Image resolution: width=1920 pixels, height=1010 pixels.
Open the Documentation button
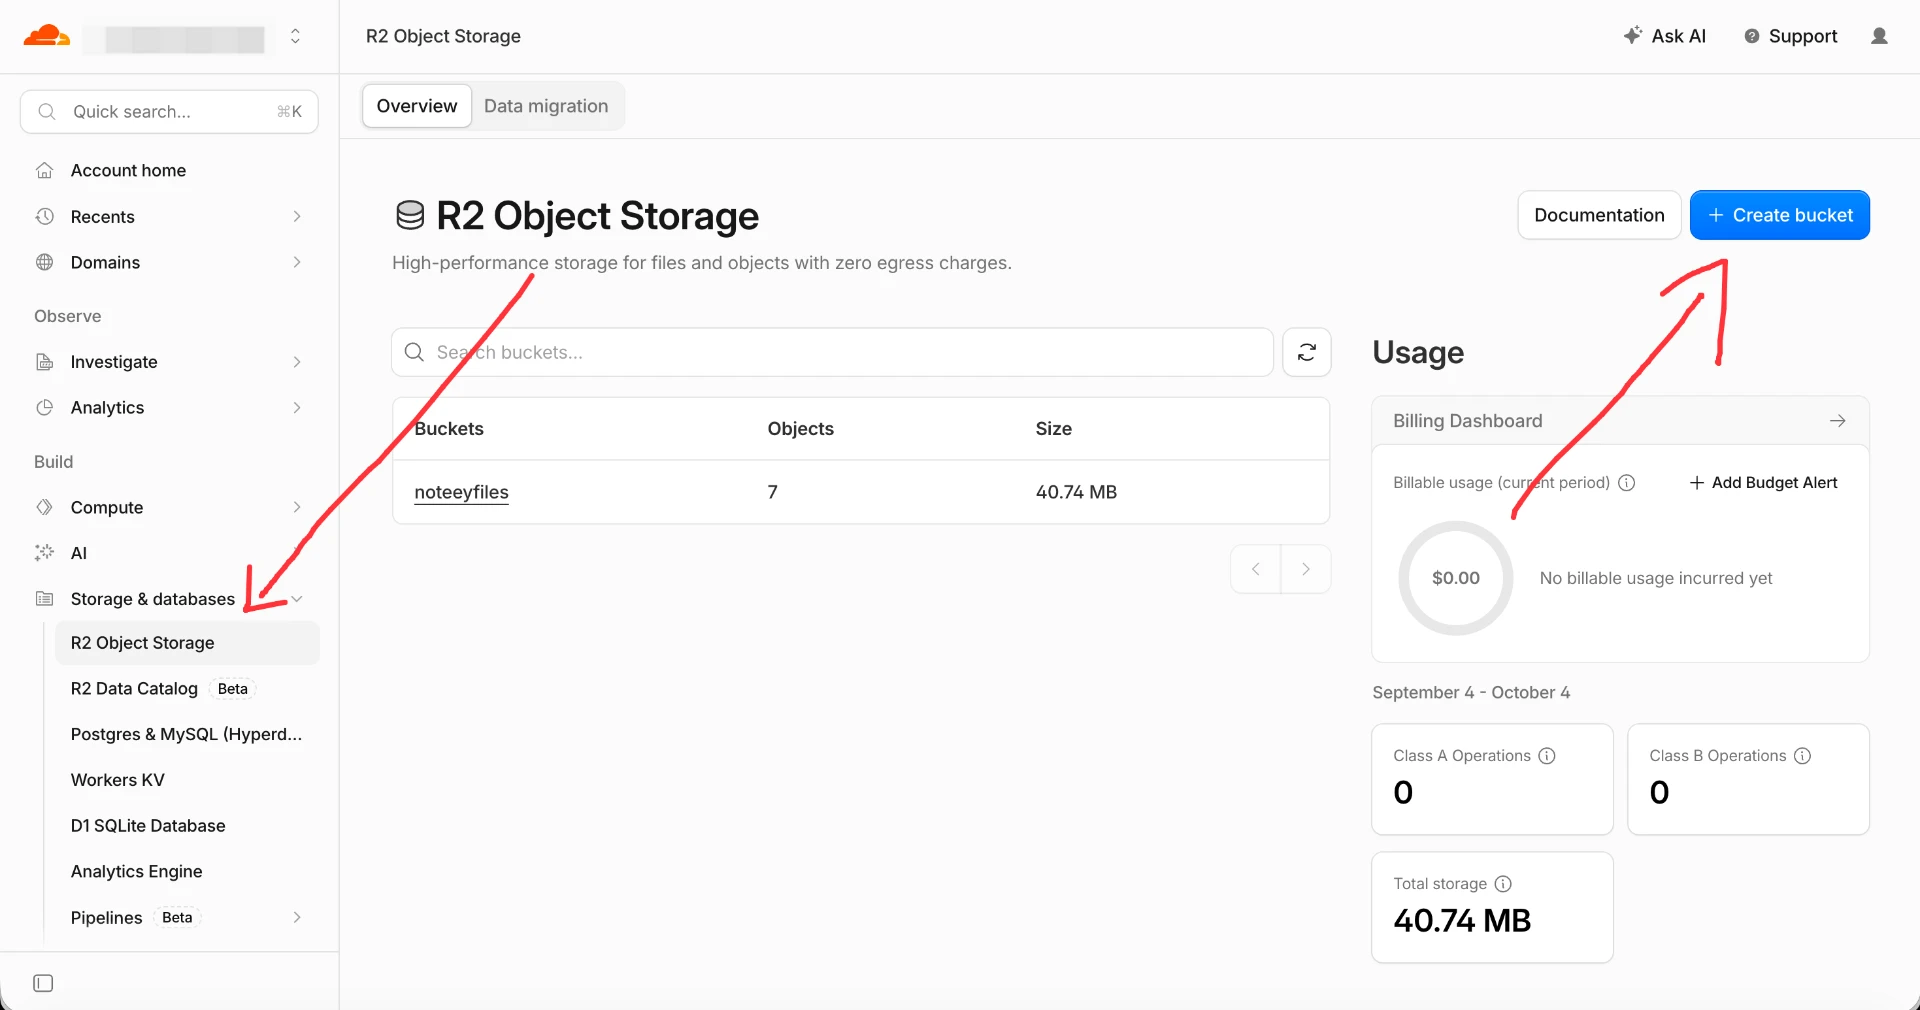point(1599,215)
